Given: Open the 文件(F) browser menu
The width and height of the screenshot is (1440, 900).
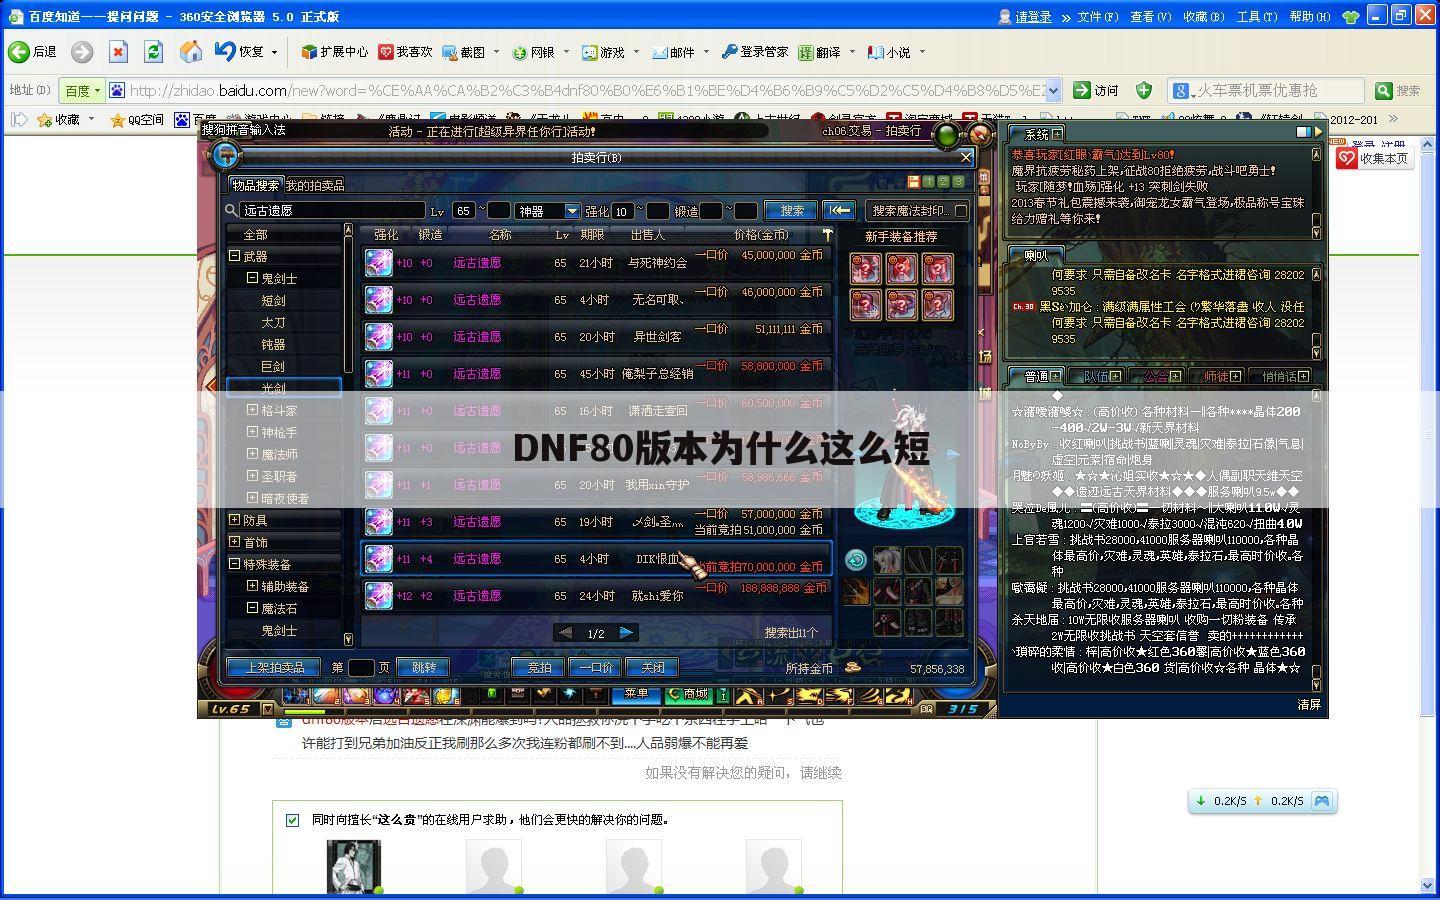Looking at the screenshot, I should tap(1097, 16).
